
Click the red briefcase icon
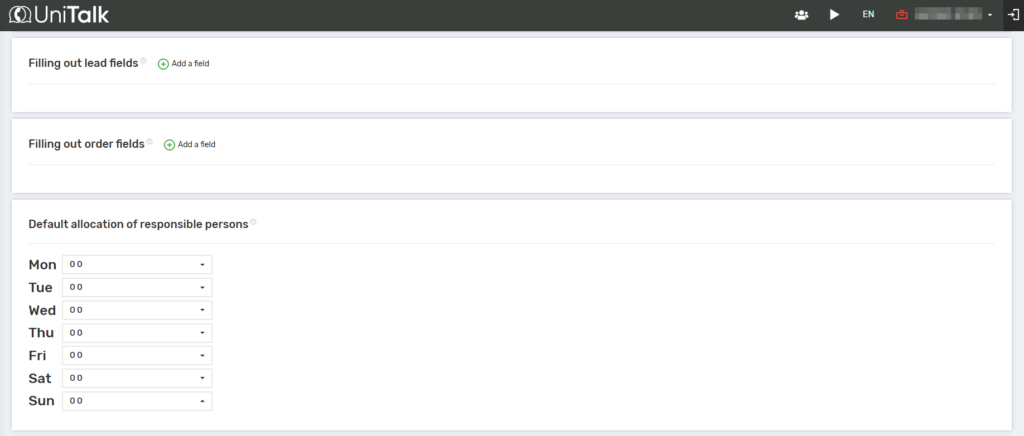901,15
